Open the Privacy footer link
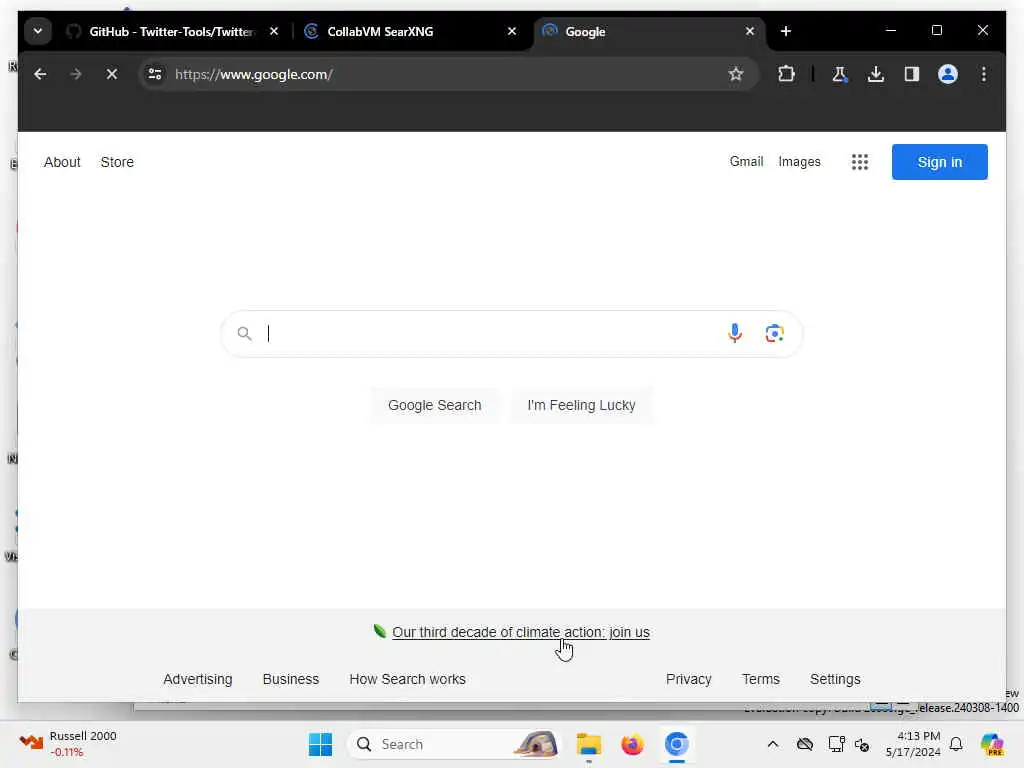 pos(688,679)
